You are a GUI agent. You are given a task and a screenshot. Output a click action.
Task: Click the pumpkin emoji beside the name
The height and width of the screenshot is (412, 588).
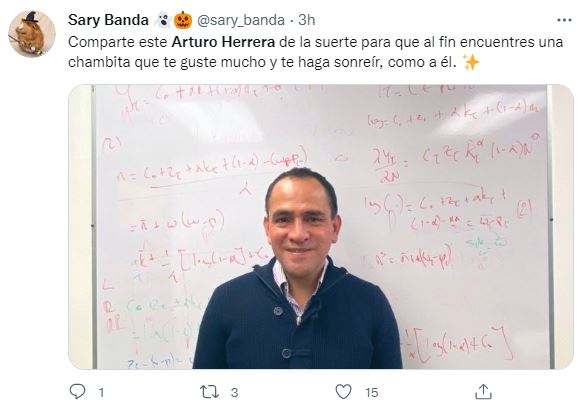pos(183,20)
